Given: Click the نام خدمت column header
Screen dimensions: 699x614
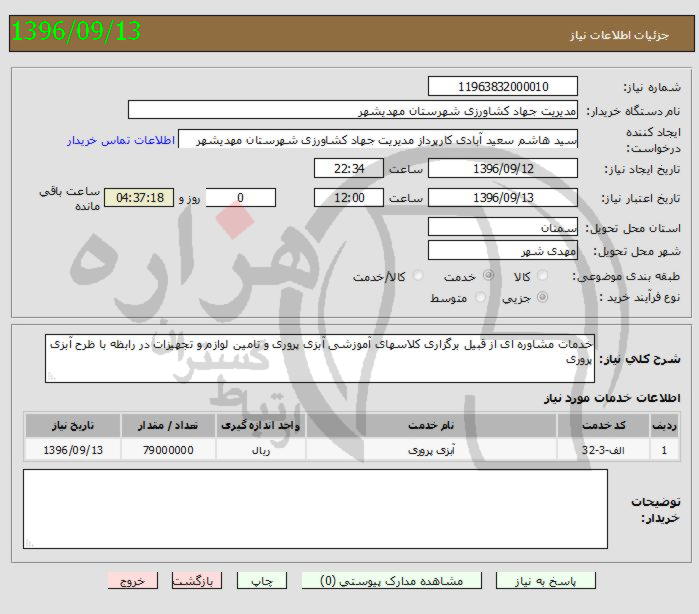Looking at the screenshot, I should 431,425.
